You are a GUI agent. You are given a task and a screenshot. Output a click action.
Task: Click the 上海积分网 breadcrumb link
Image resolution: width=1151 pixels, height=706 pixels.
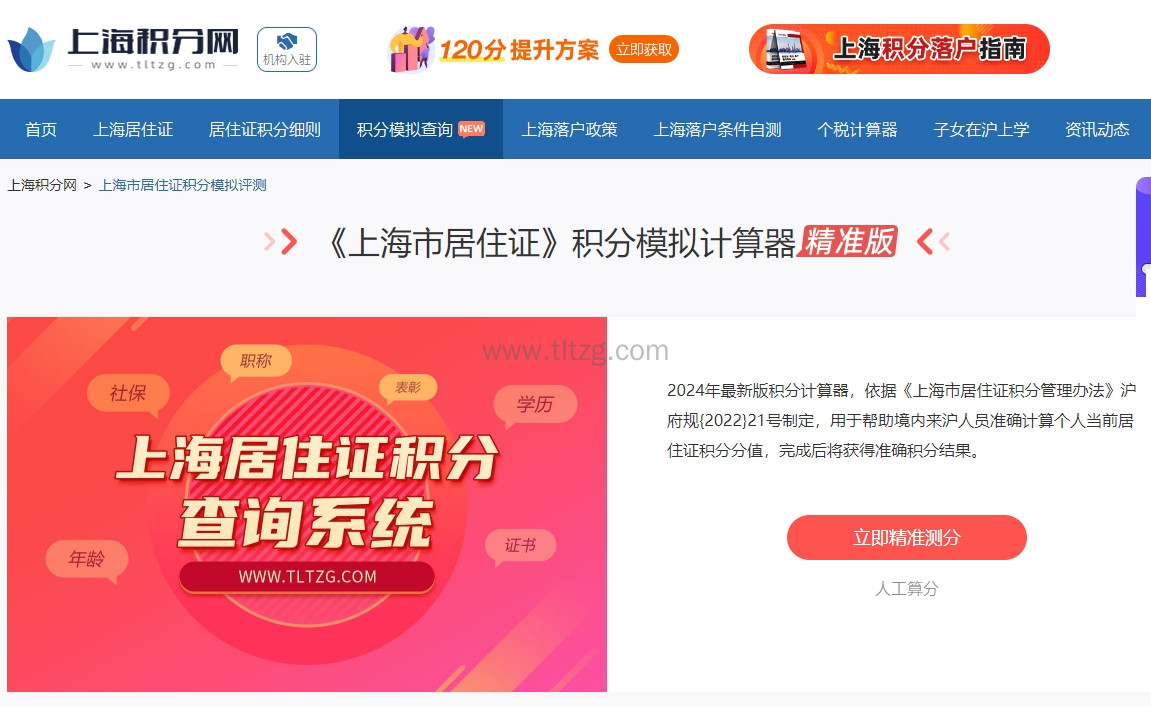42,185
